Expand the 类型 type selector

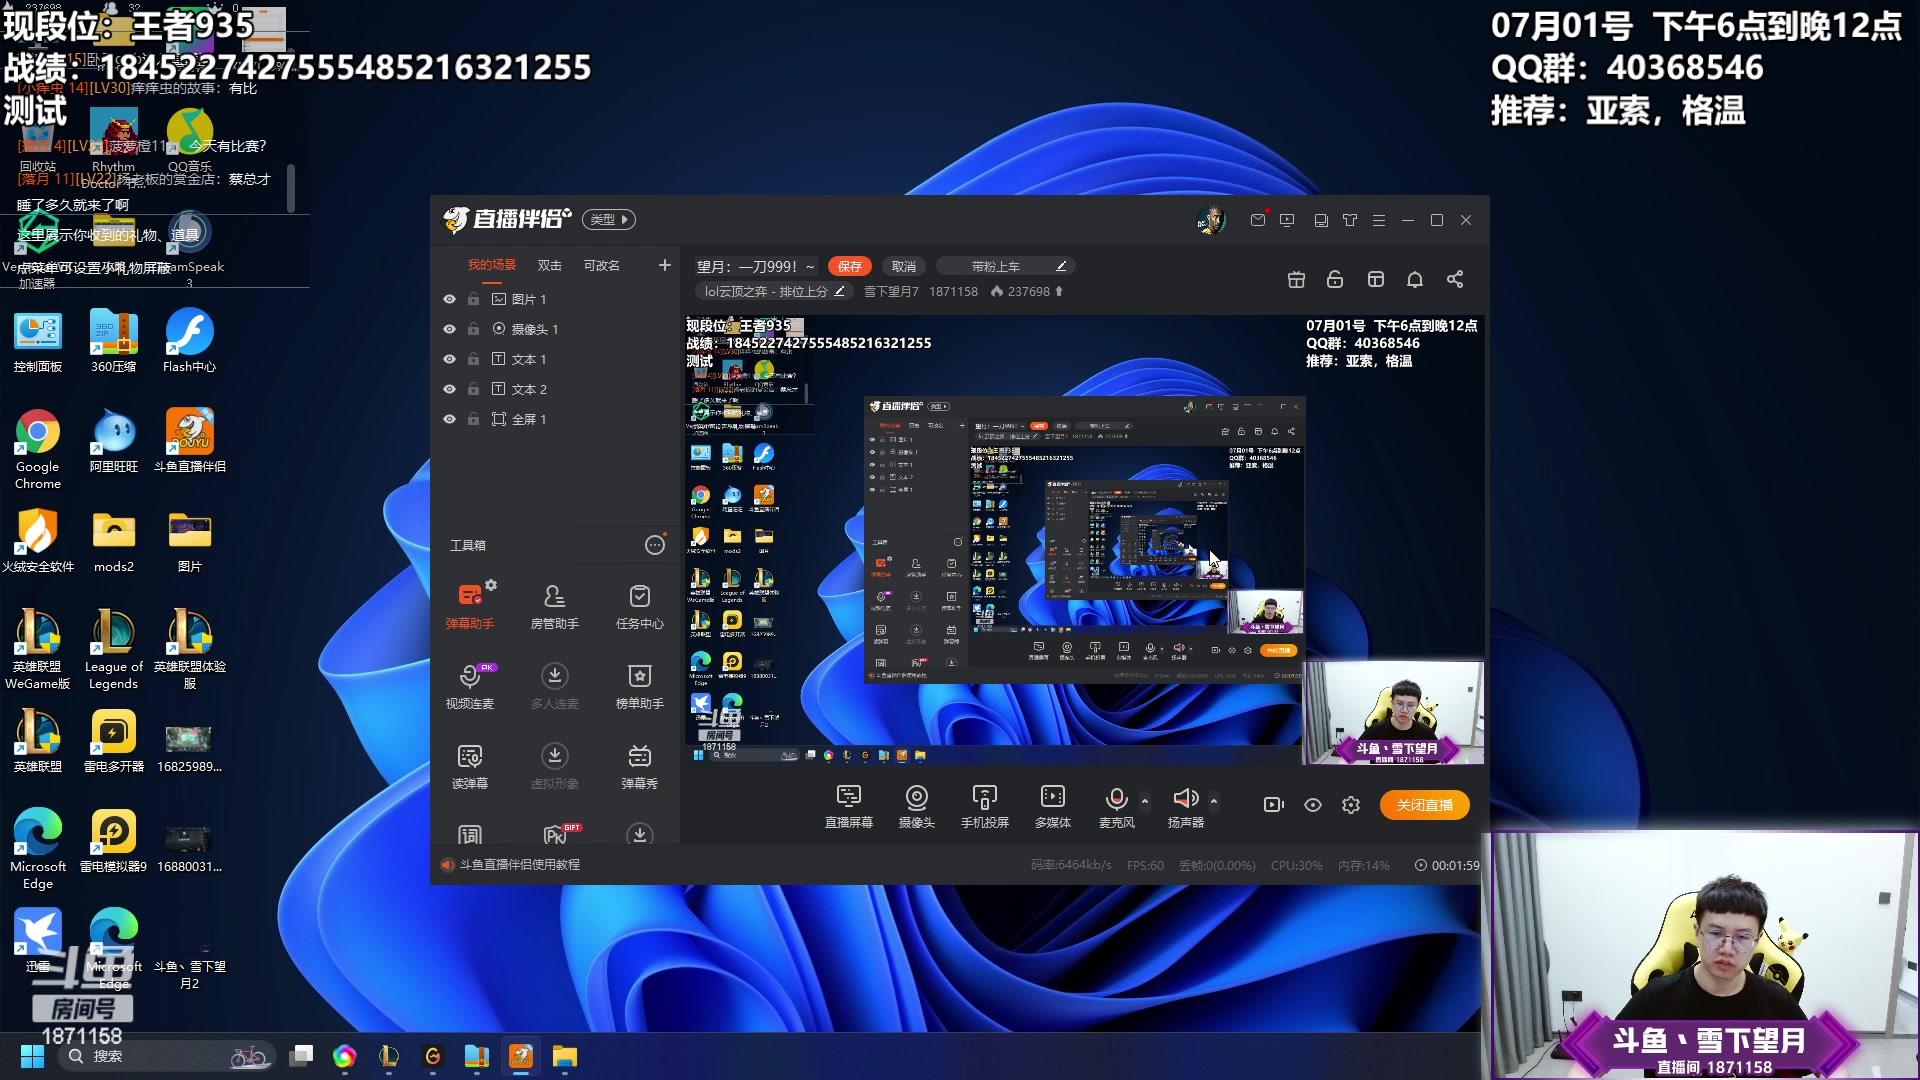point(609,220)
